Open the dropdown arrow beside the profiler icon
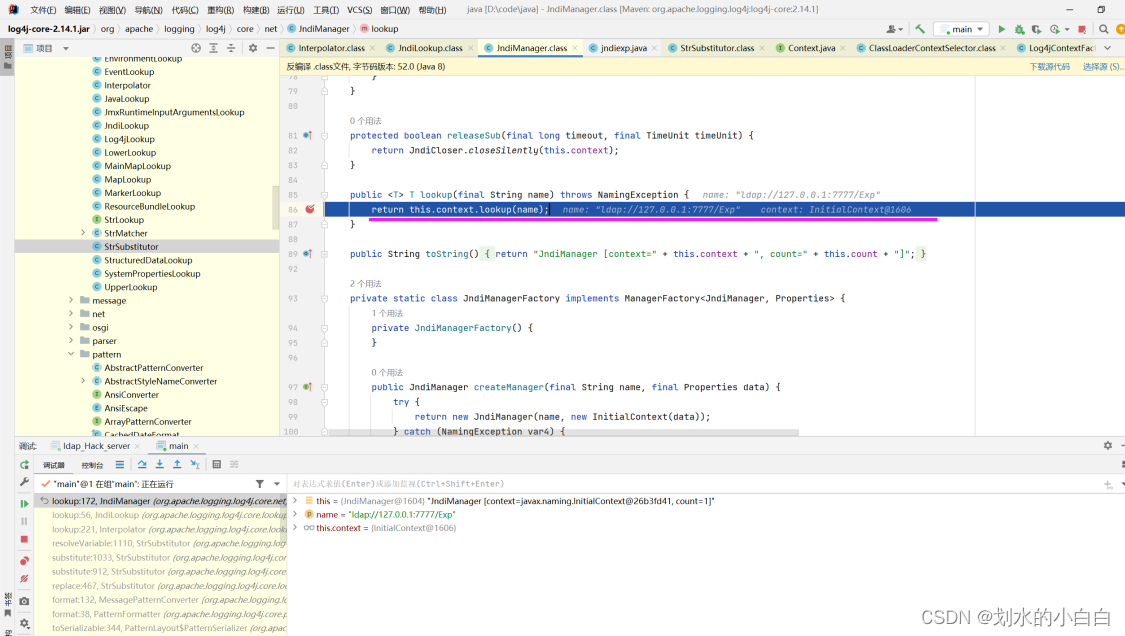1125x636 pixels. coord(1066,29)
